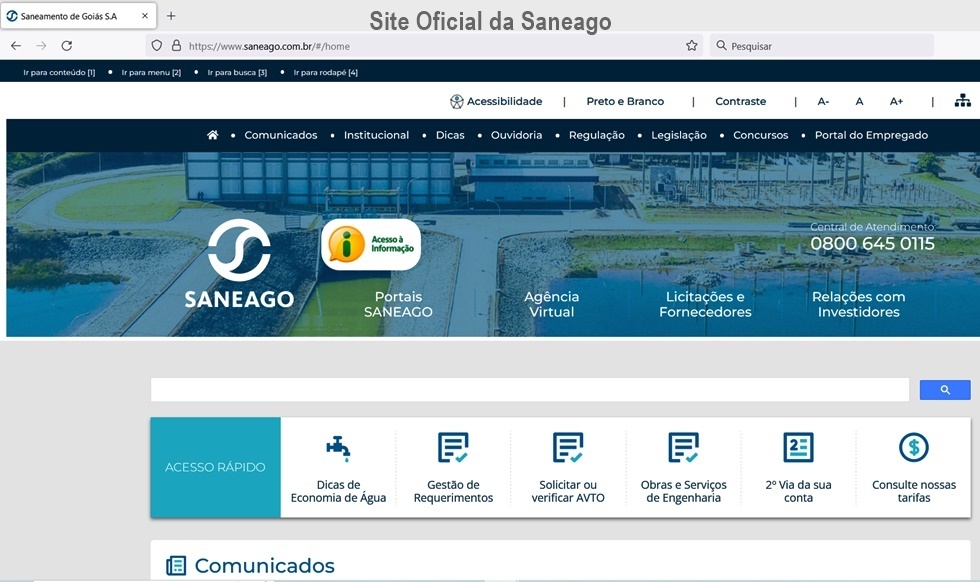The width and height of the screenshot is (980, 582).
Task: Click Ir para menu [2] link
Action: (x=151, y=73)
